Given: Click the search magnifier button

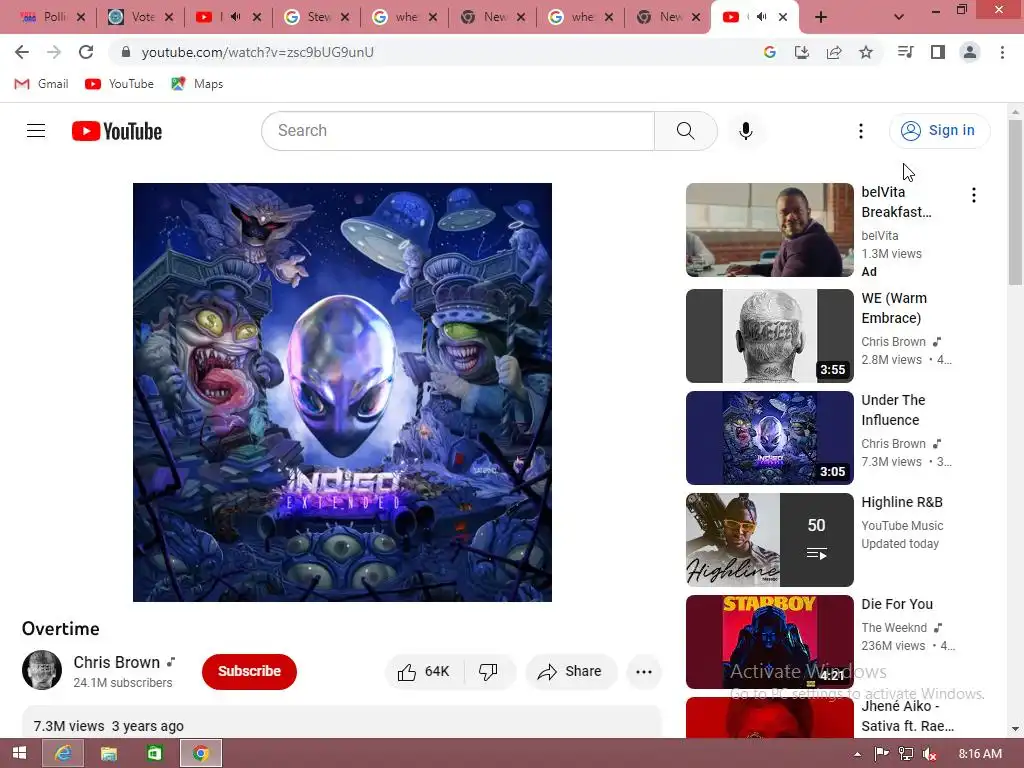Looking at the screenshot, I should point(686,131).
